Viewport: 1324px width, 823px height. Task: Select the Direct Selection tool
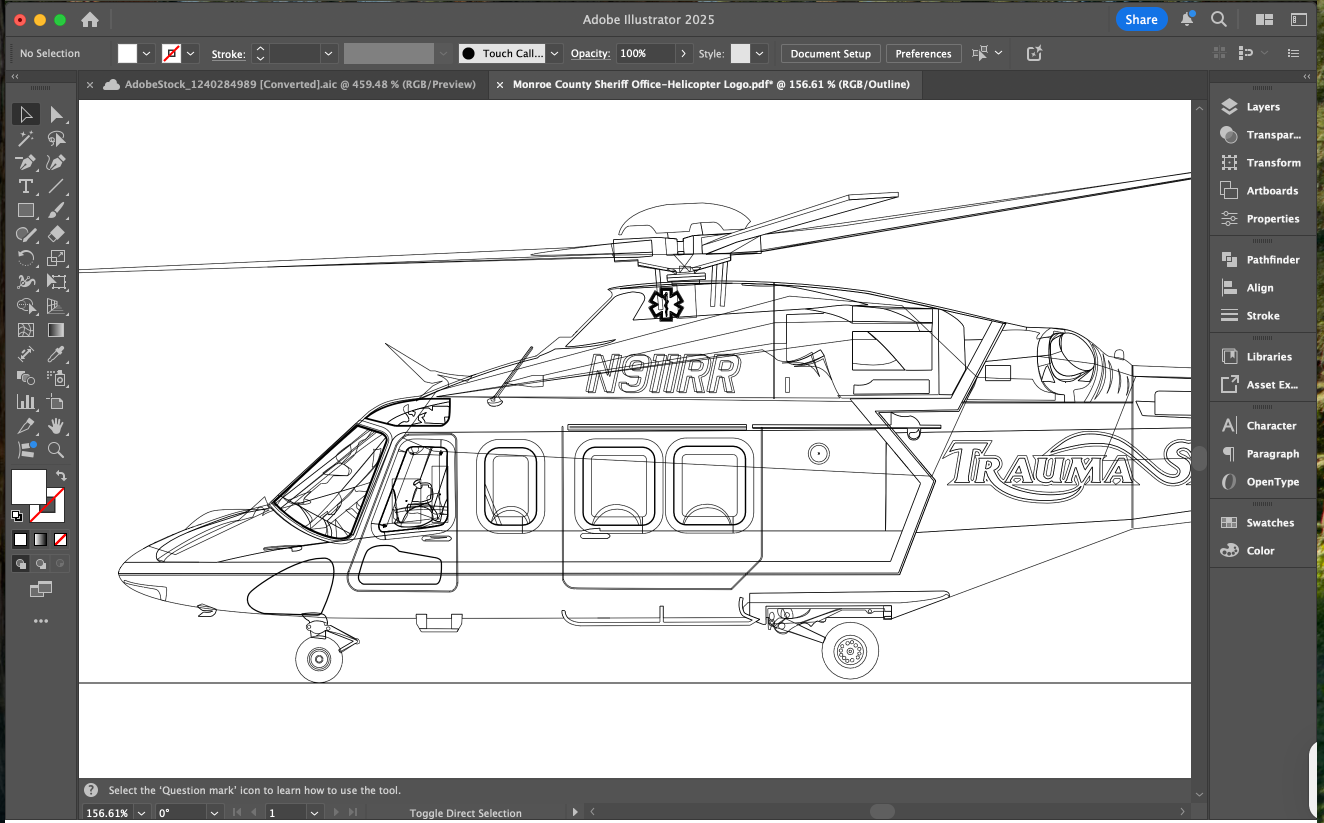(x=56, y=115)
